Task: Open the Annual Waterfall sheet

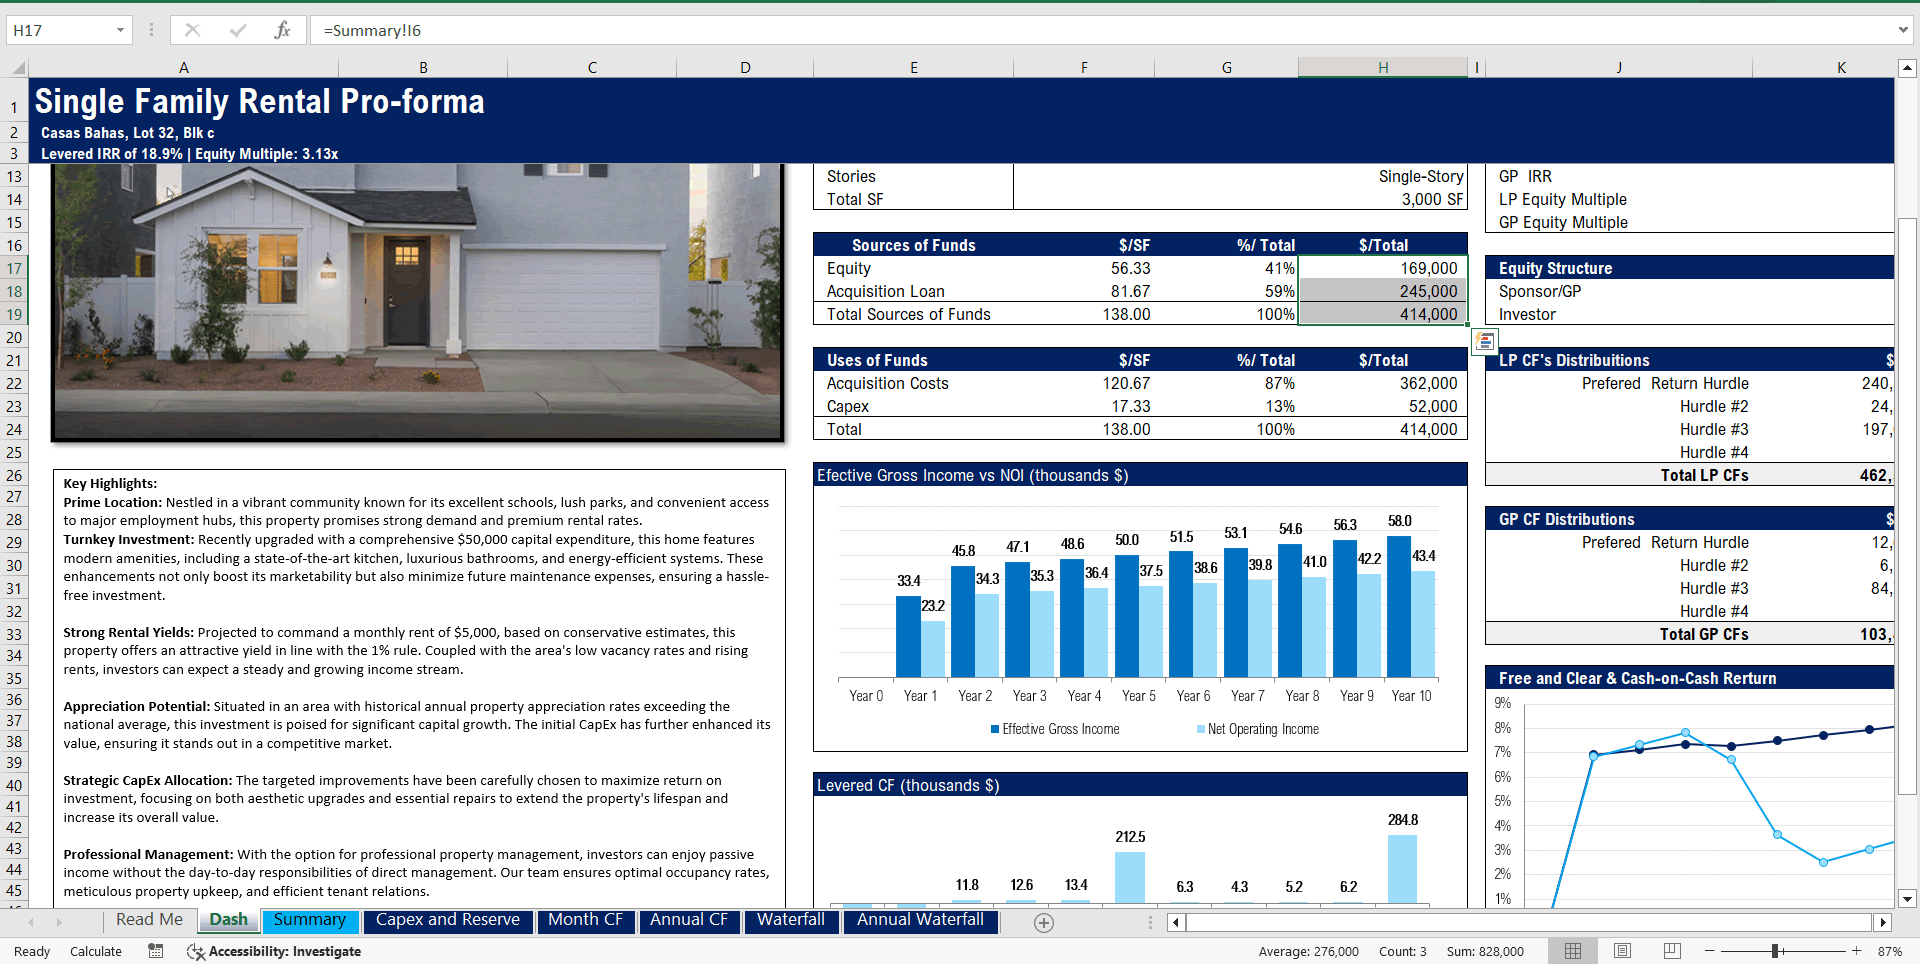Action: pos(920,920)
